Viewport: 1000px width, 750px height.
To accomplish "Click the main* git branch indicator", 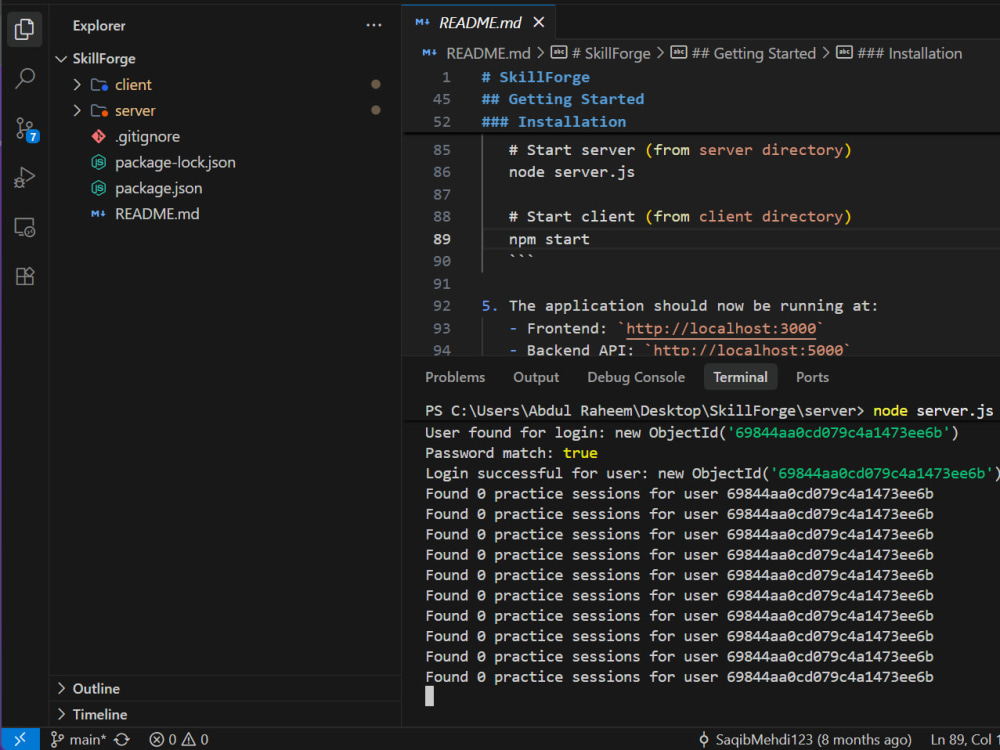I will coord(78,740).
